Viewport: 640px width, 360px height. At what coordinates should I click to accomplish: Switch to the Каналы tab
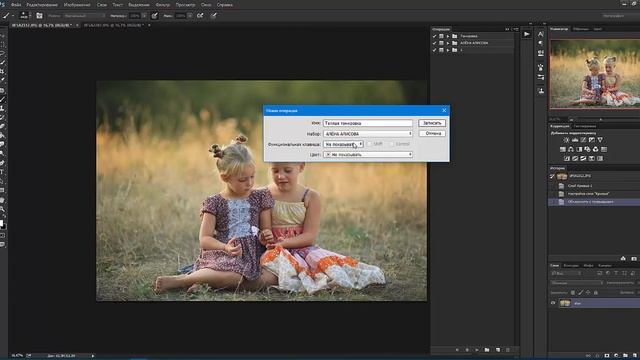[x=605, y=266]
